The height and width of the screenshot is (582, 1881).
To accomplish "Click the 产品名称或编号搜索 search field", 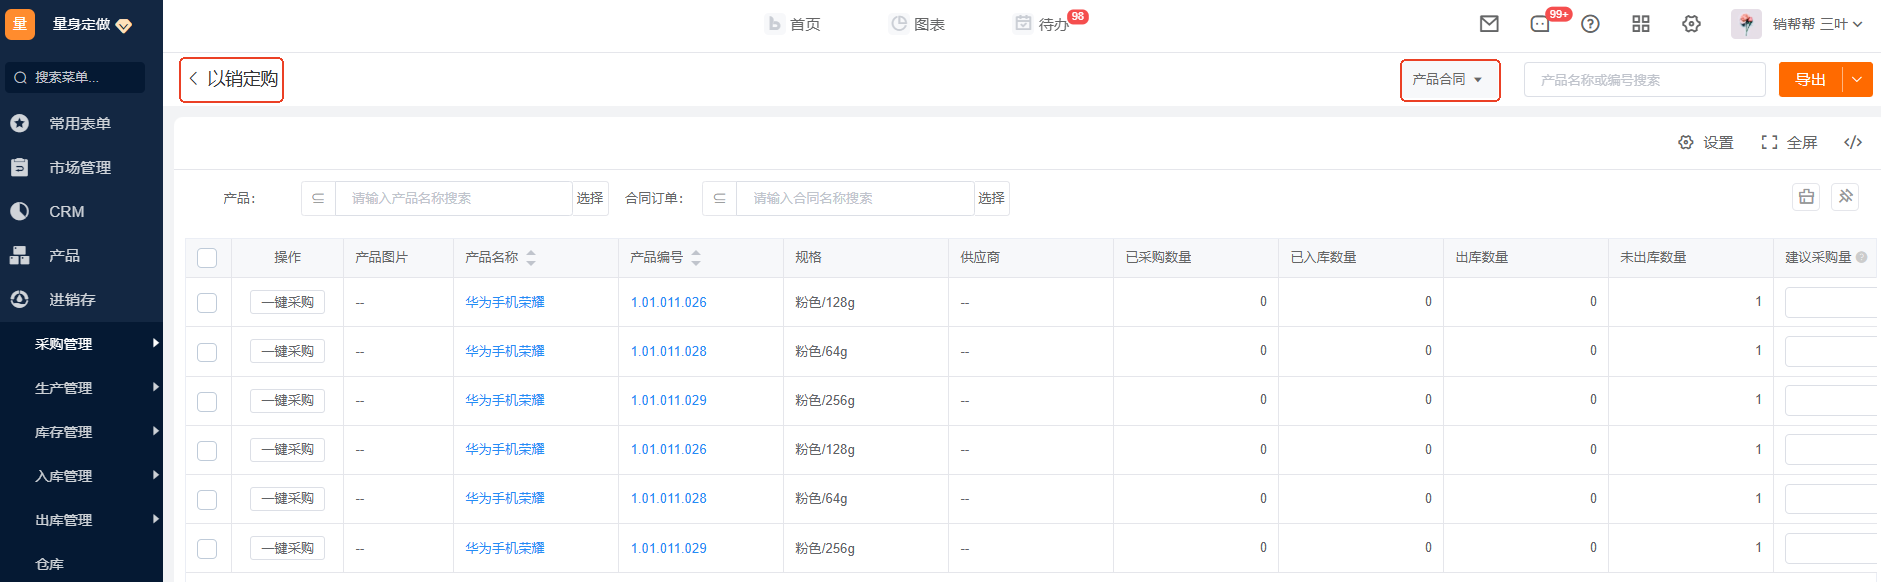I will coord(1645,80).
